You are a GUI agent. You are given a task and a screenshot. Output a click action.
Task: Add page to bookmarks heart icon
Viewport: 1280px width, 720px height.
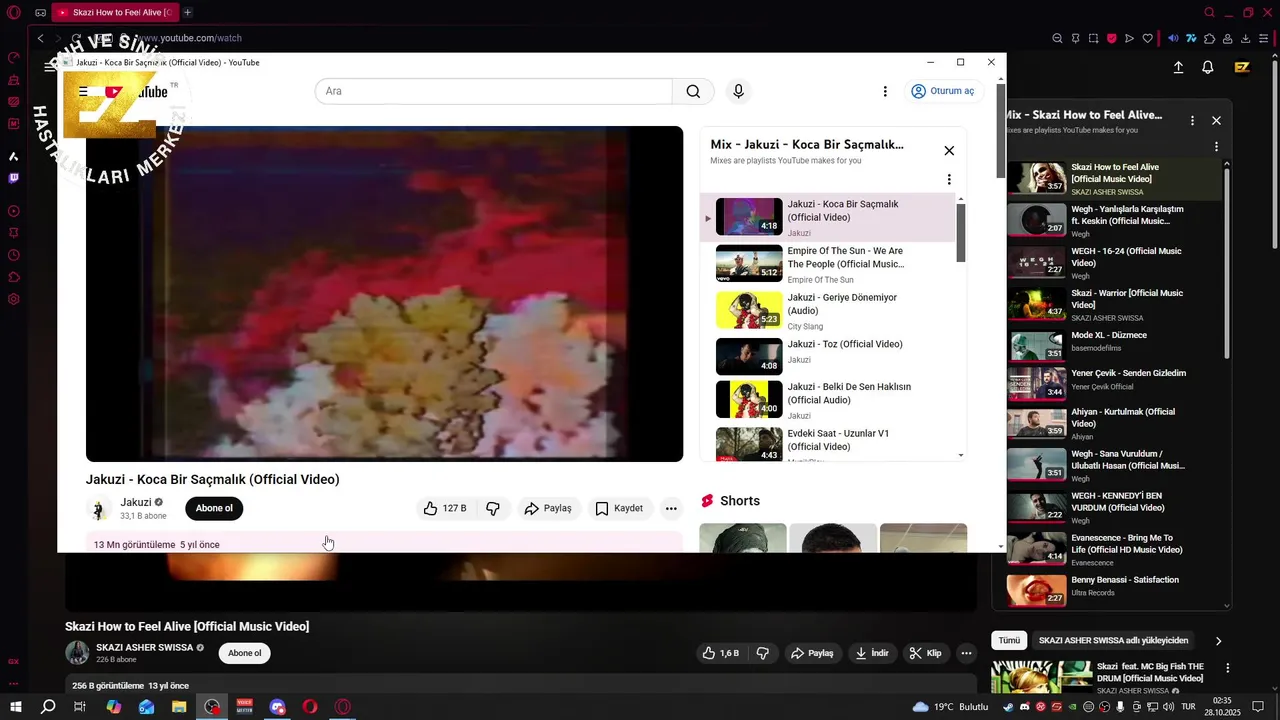[1147, 38]
